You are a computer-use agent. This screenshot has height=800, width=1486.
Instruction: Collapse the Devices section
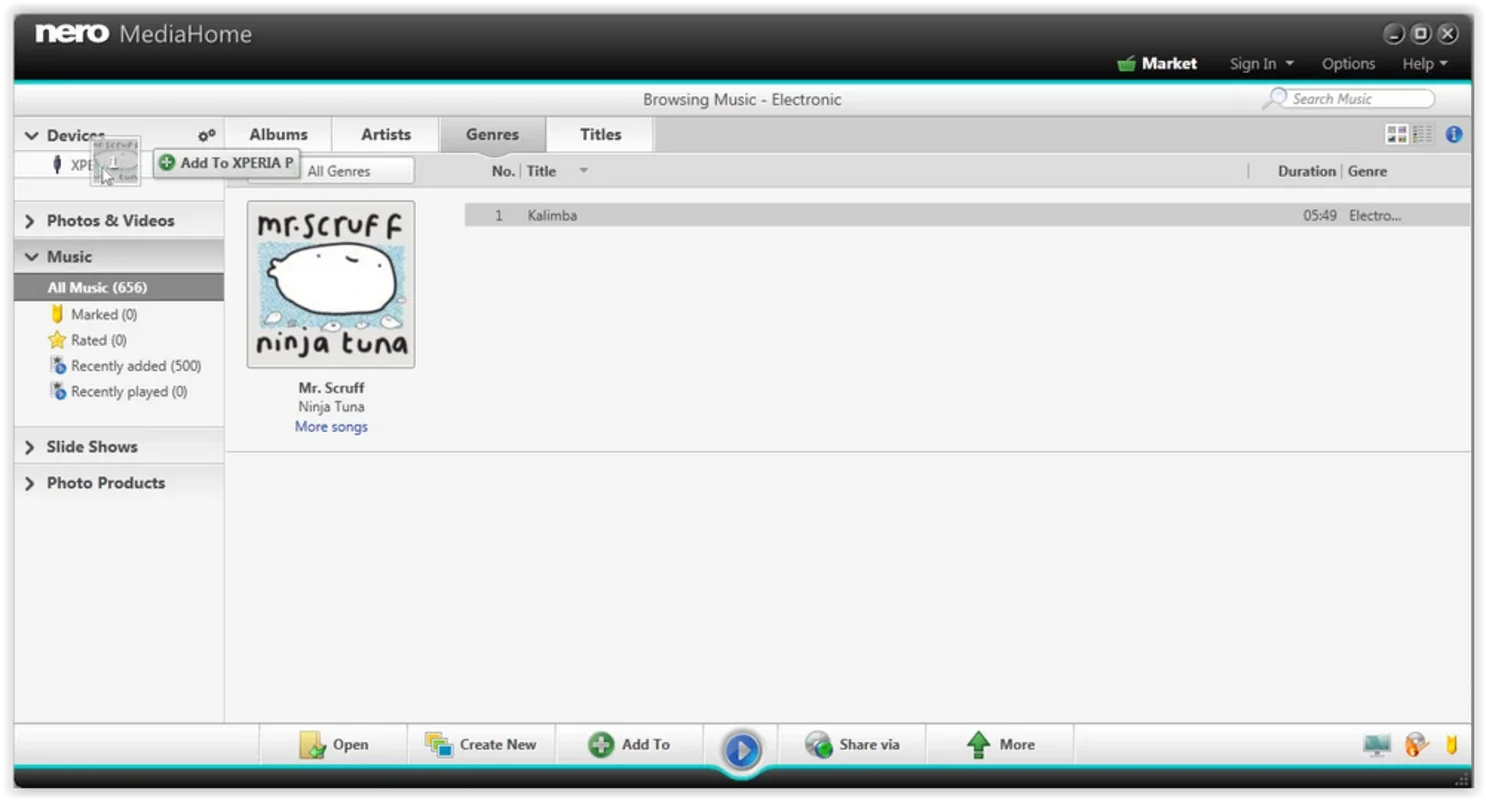(31, 136)
